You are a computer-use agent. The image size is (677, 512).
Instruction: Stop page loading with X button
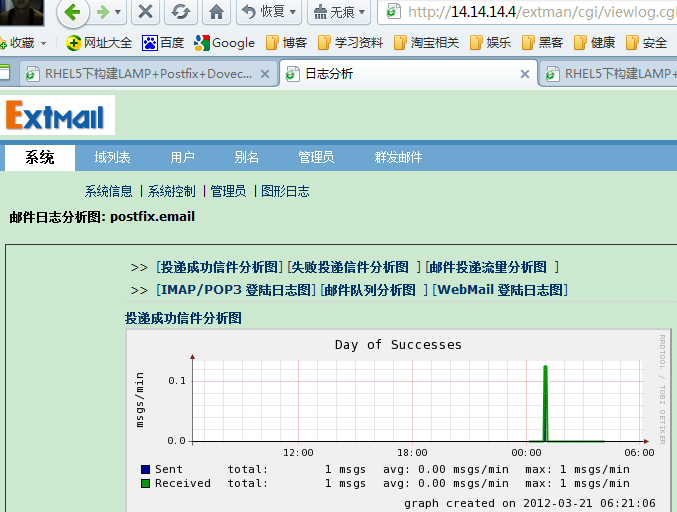coord(145,12)
